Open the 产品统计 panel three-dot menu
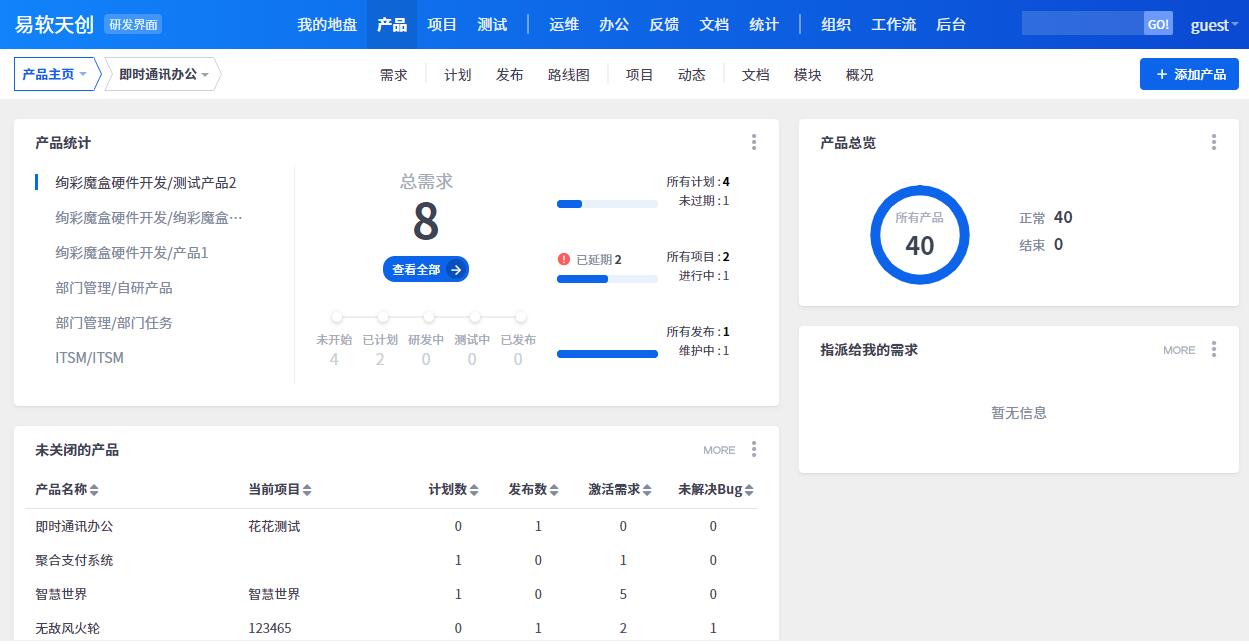 click(x=754, y=143)
